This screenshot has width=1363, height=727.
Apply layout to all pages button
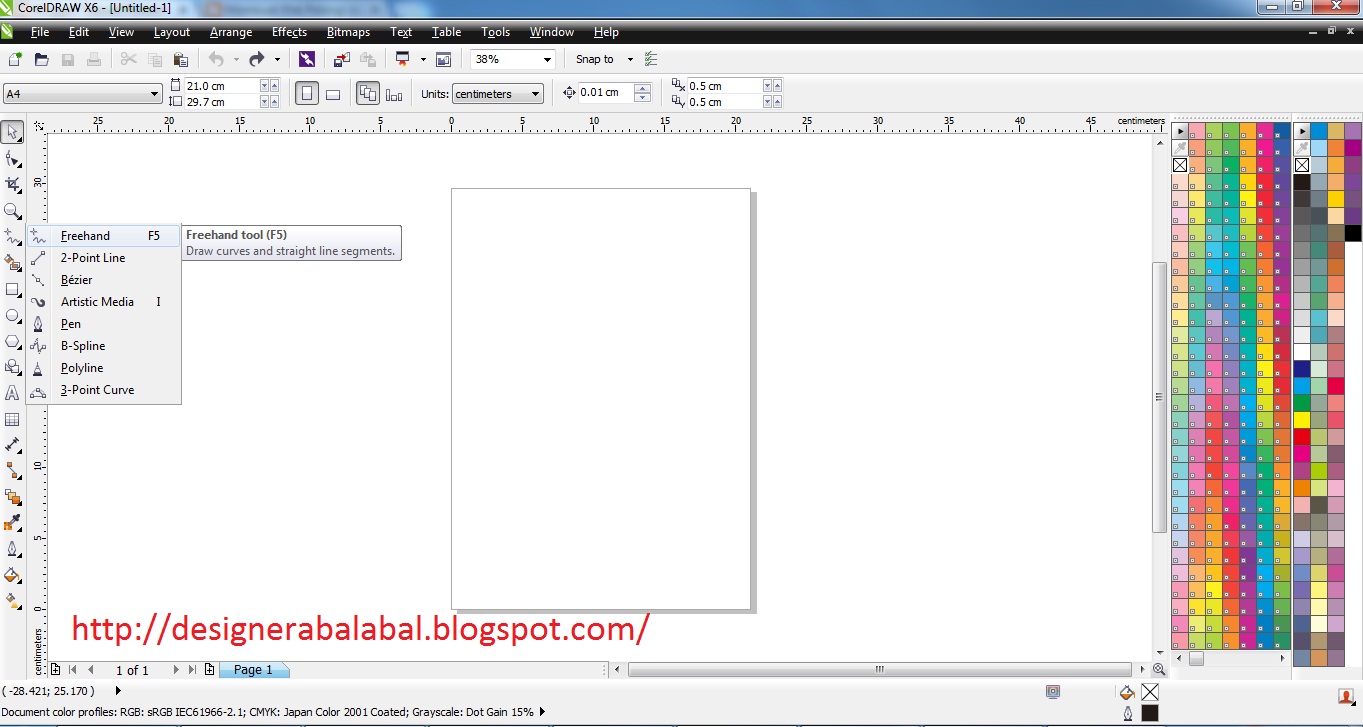coord(368,94)
